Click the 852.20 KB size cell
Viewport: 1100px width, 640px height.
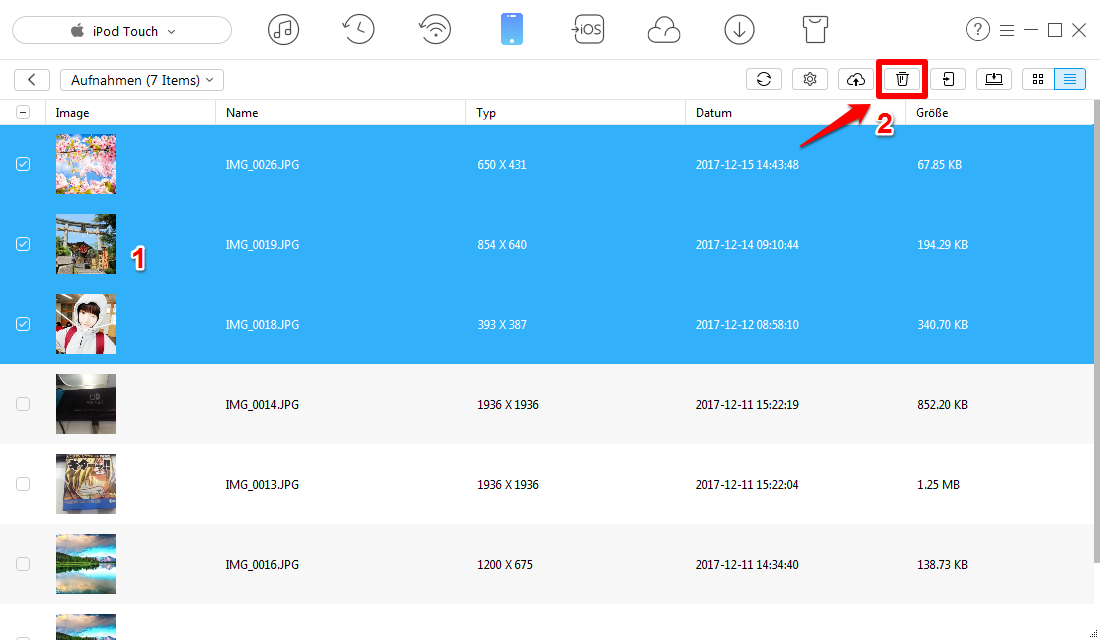click(x=942, y=405)
